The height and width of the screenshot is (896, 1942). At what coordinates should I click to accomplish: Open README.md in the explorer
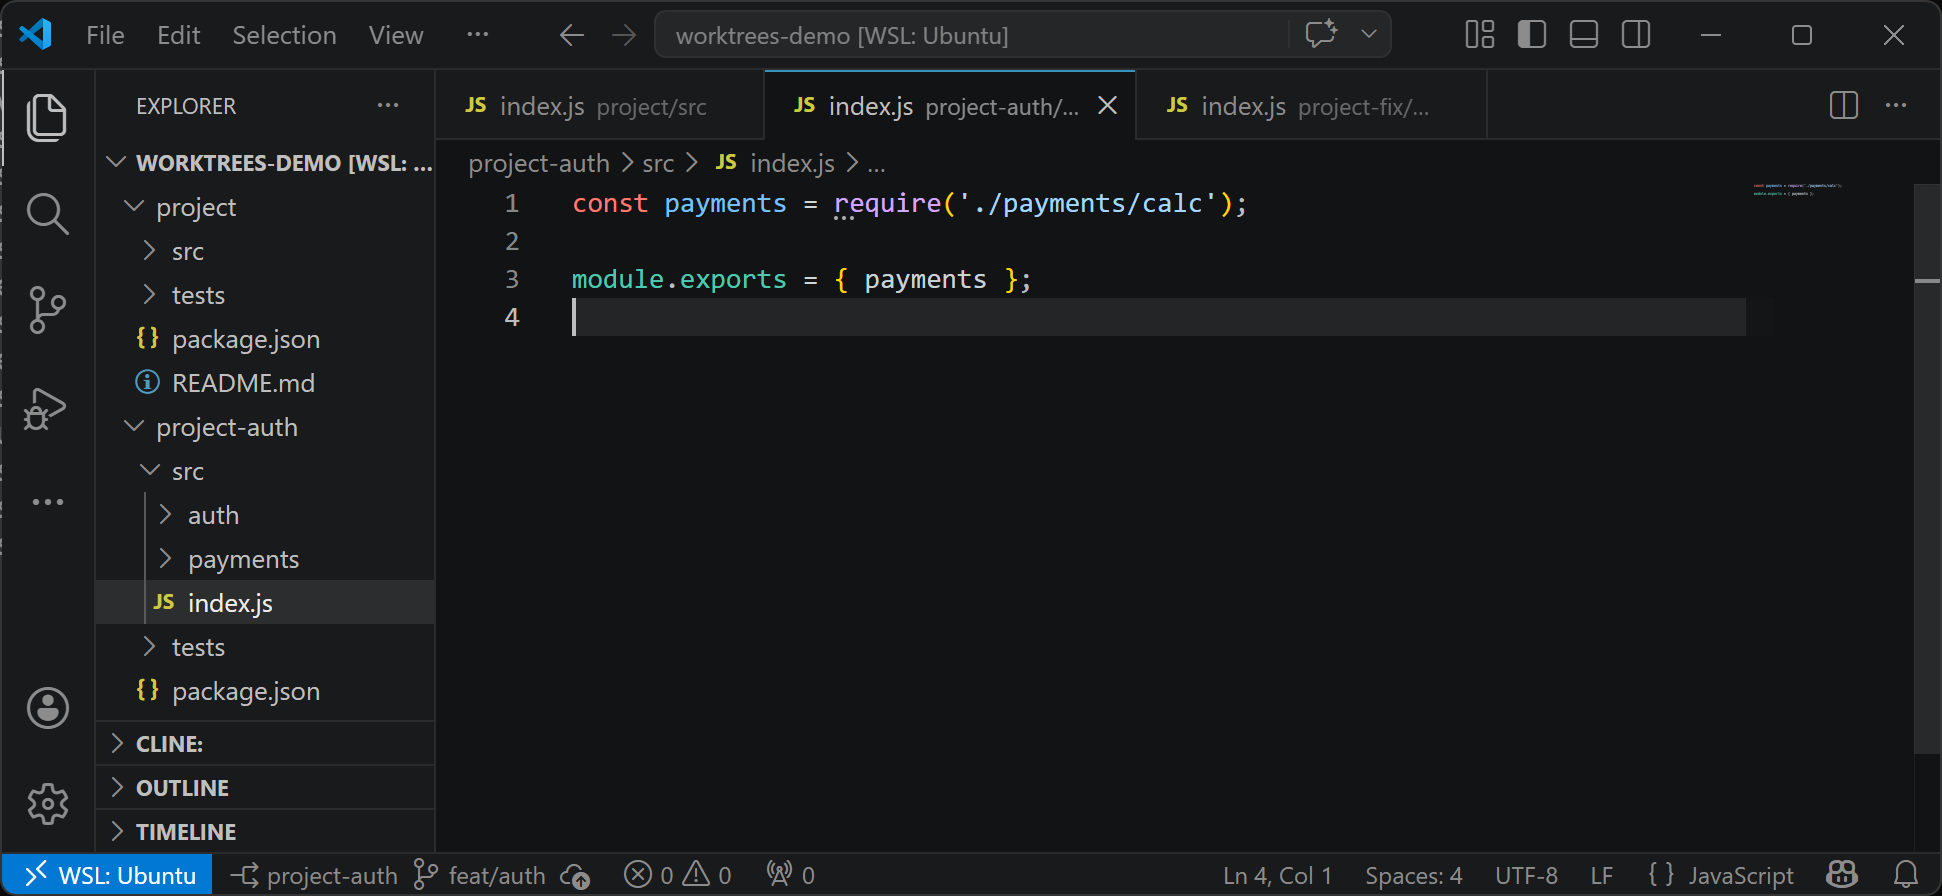pyautogui.click(x=265, y=383)
